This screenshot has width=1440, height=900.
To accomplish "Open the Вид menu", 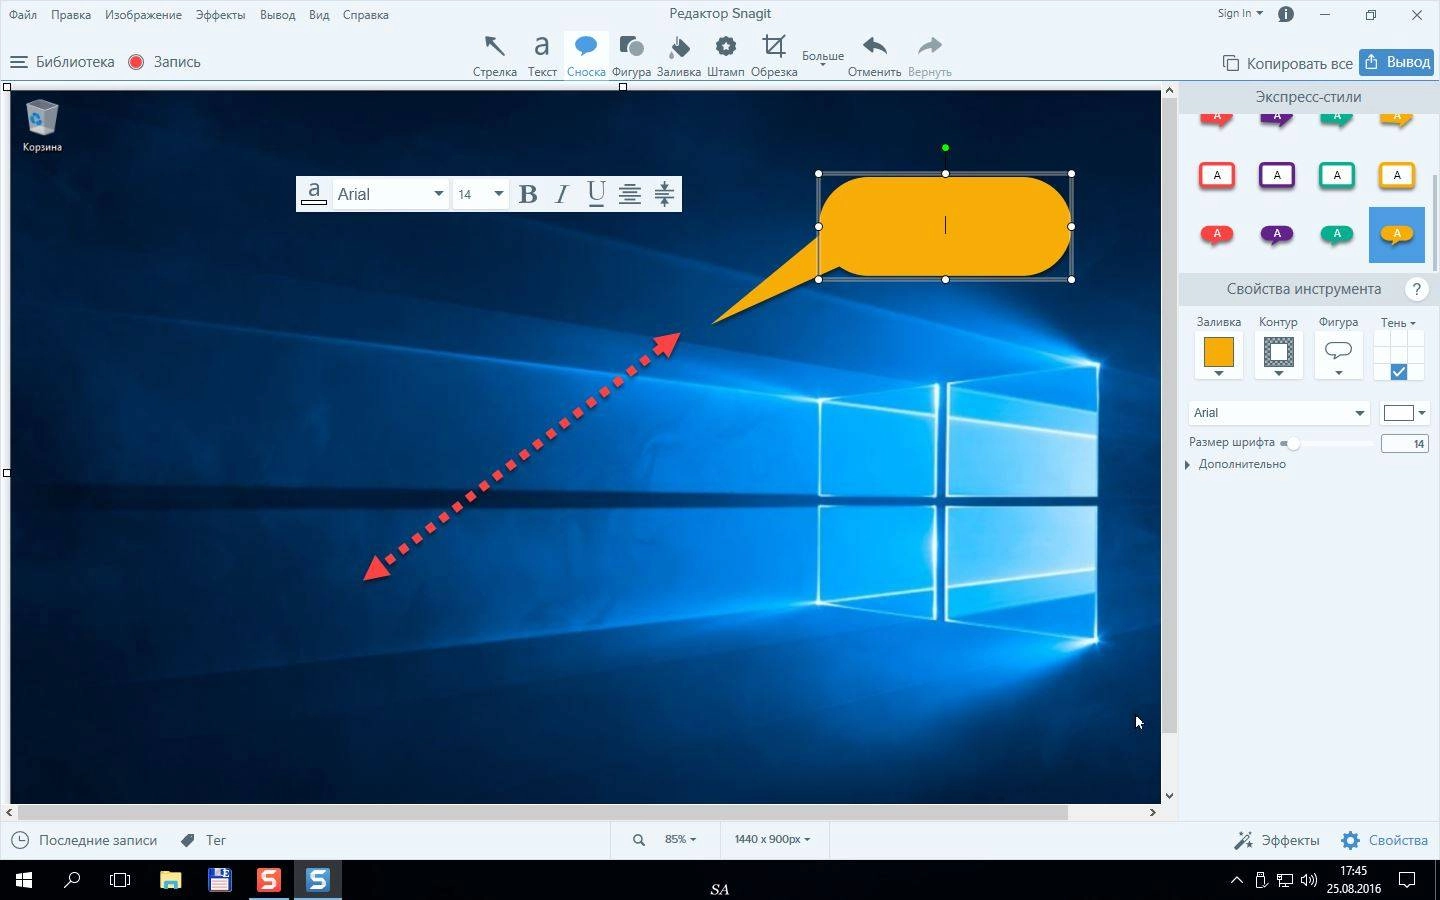I will tap(319, 15).
